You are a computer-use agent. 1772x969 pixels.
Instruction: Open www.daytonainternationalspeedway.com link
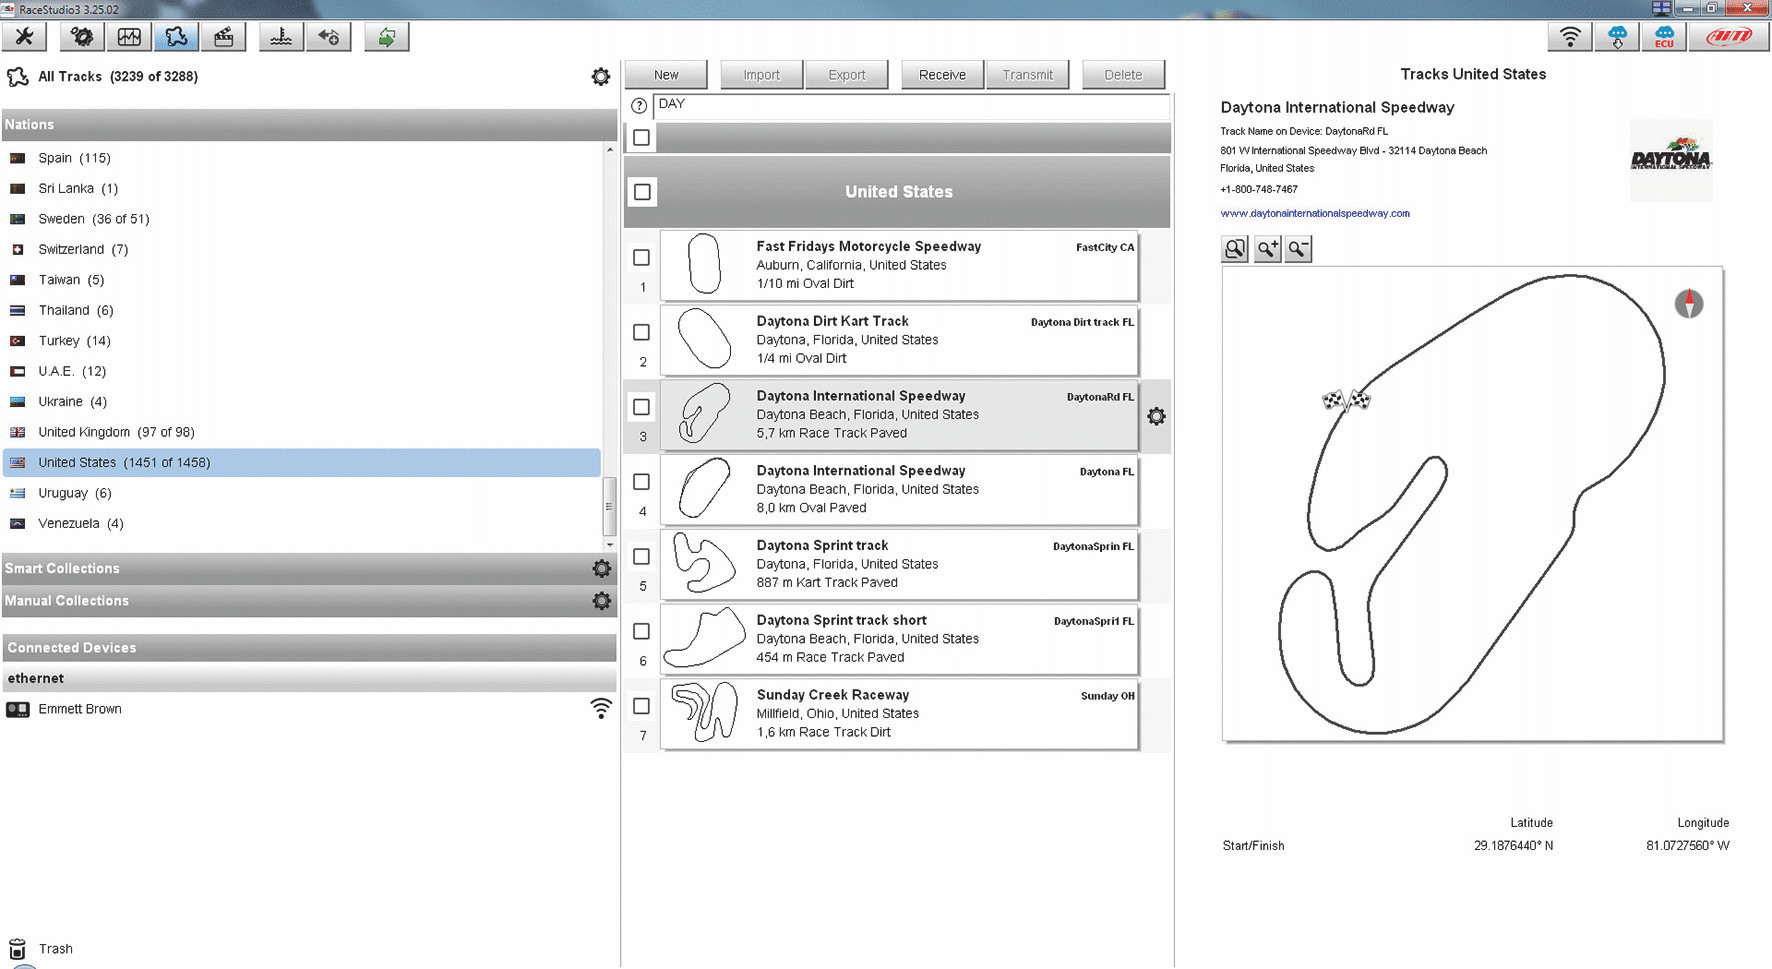pos(1315,213)
